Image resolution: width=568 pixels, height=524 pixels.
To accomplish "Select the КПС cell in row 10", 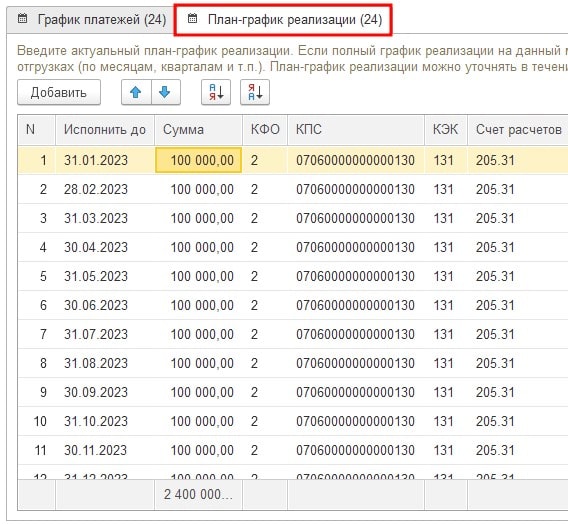I will [356, 421].
